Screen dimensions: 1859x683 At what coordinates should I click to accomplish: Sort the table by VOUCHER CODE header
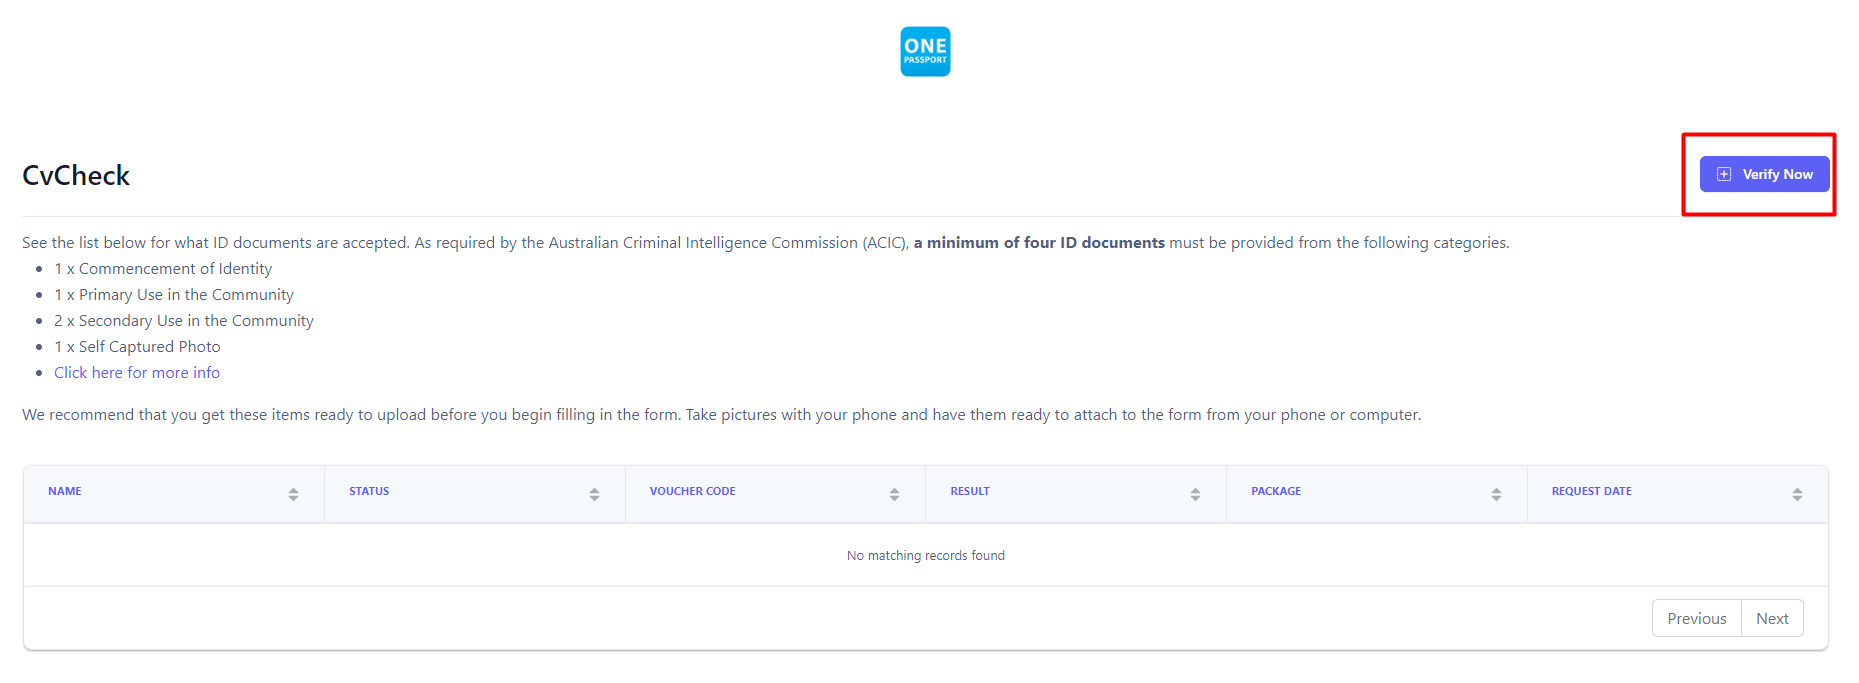[692, 491]
